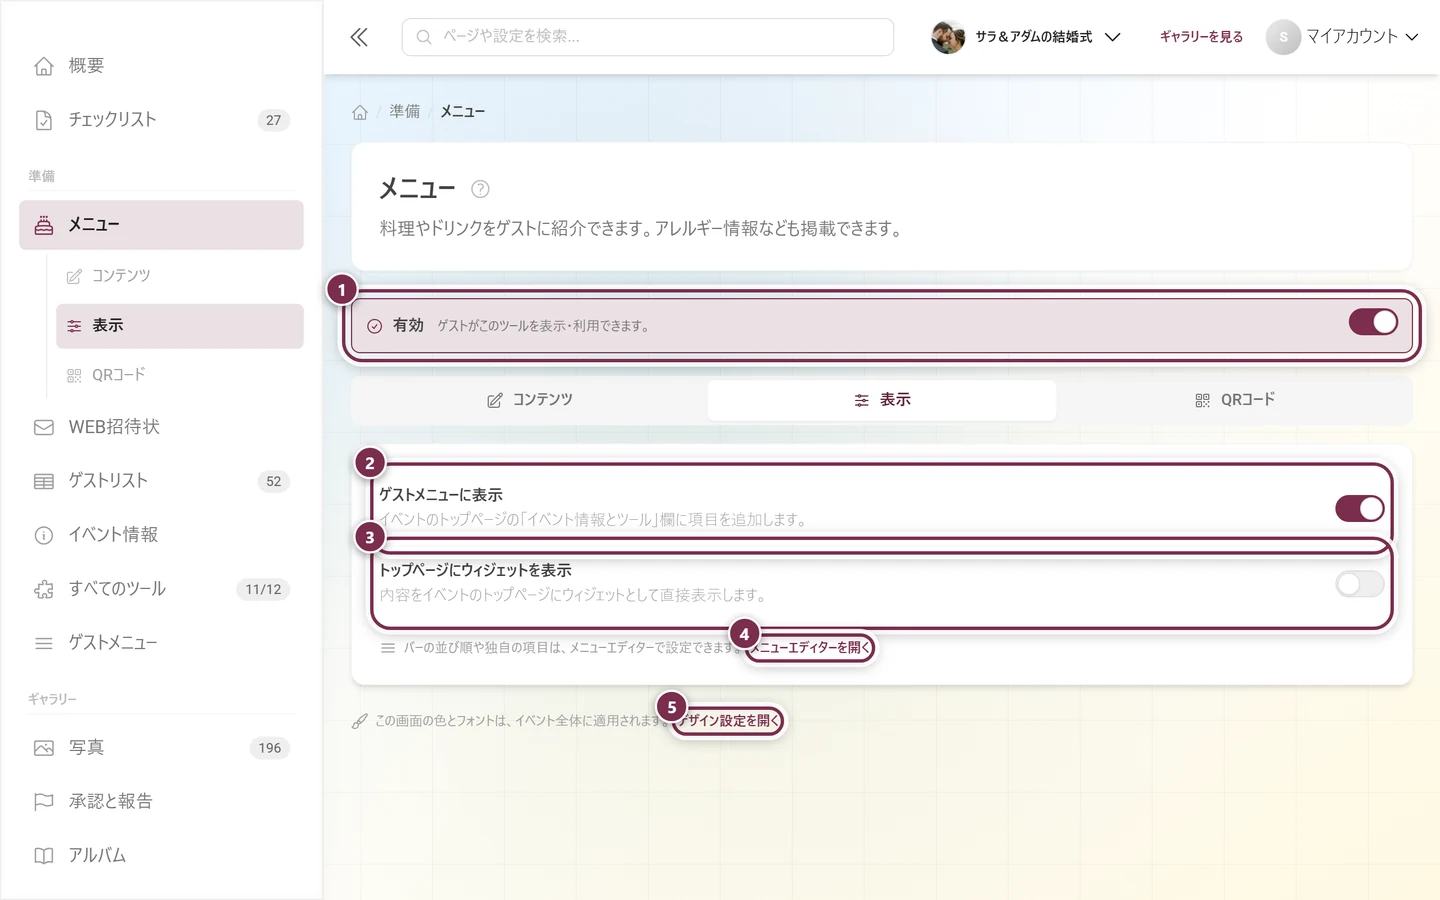Click the マイアカウント avatar circle

[1283, 37]
